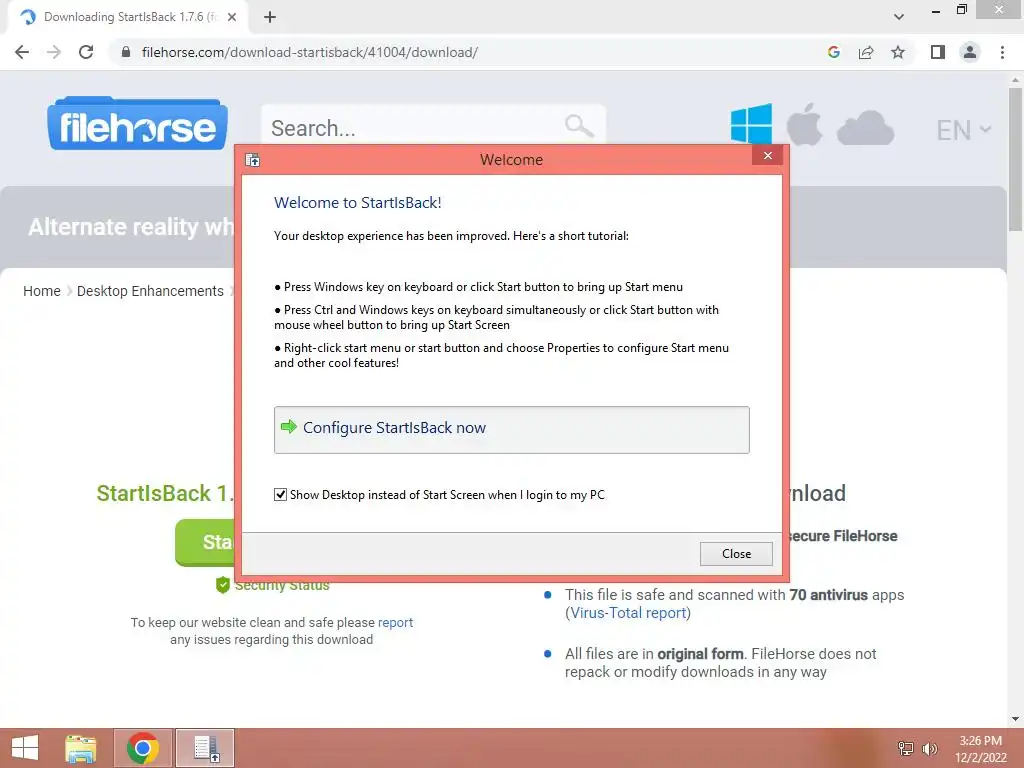The image size is (1024, 768).
Task: Click Configure StartIsBack now button
Action: tap(511, 430)
